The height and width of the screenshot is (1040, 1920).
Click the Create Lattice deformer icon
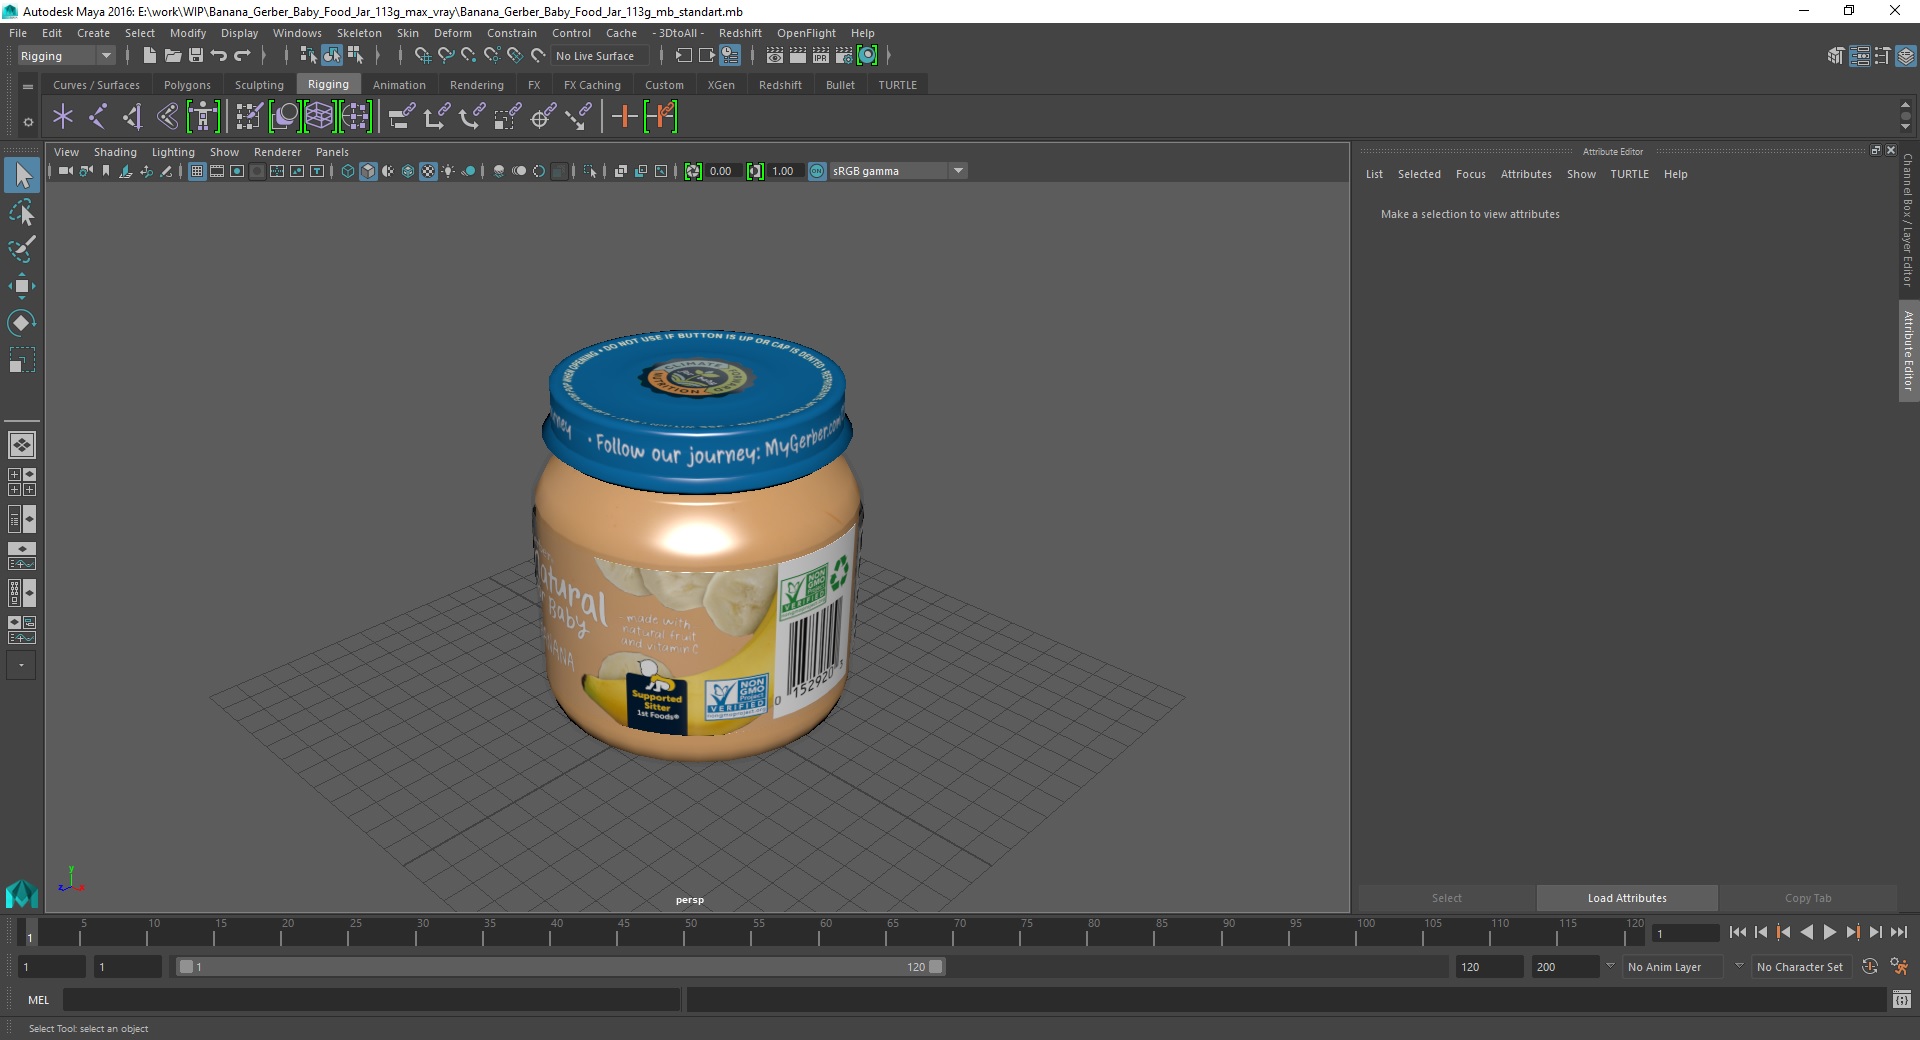[x=319, y=117]
